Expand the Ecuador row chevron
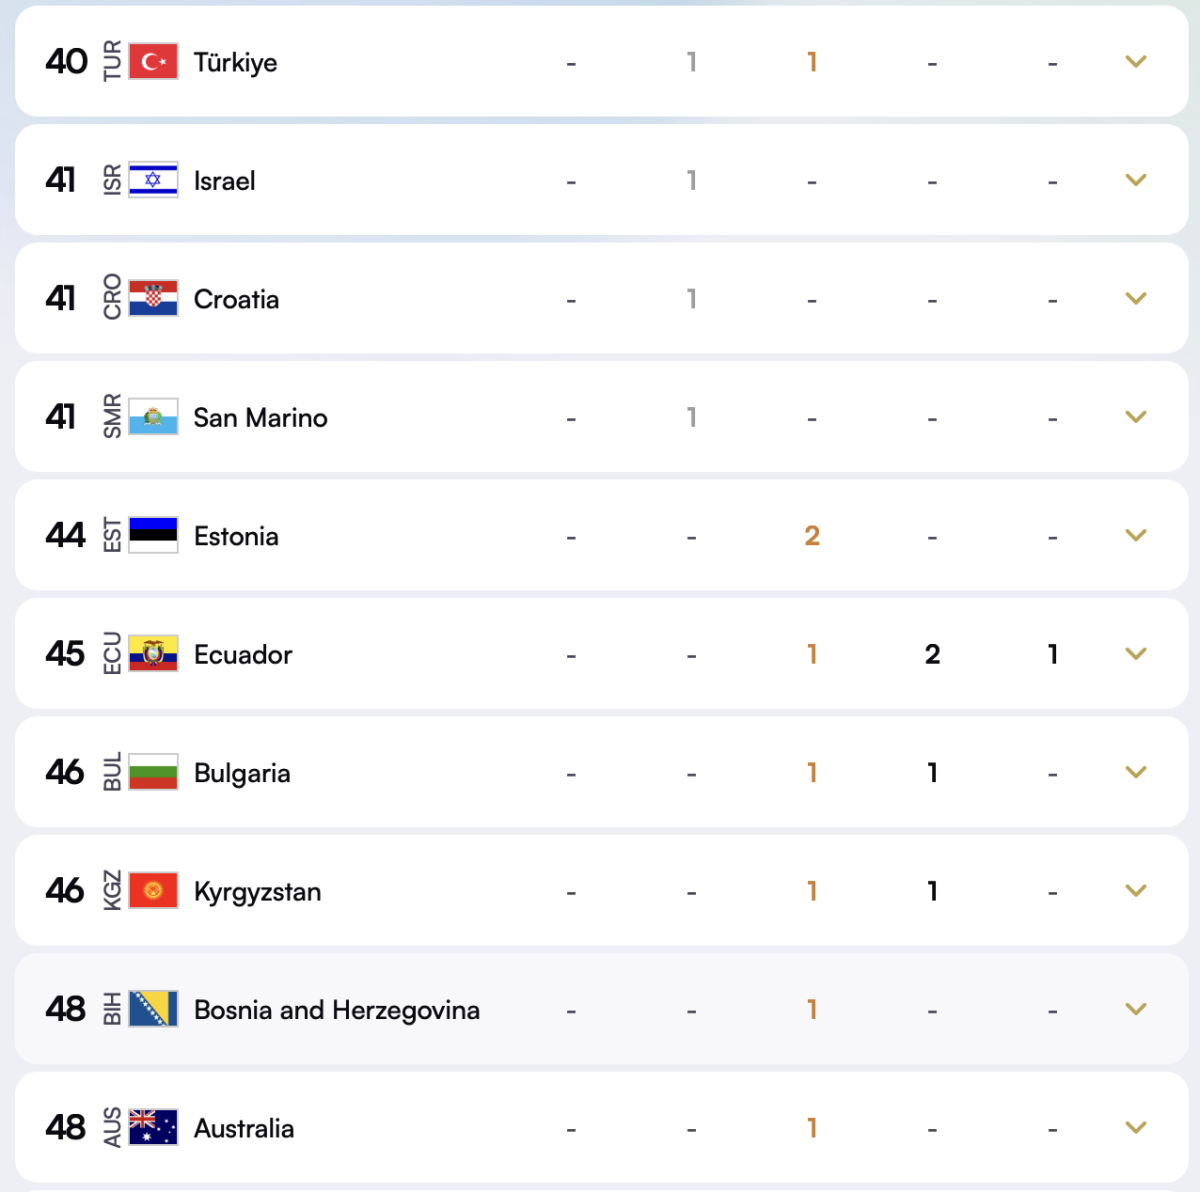This screenshot has width=1200, height=1192. (x=1135, y=654)
